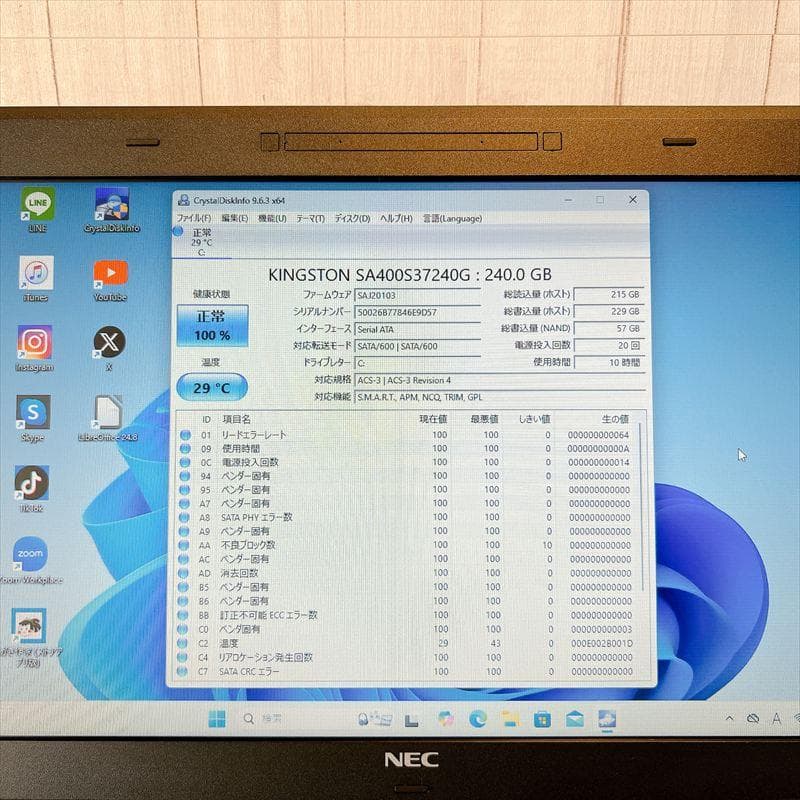Open the taskbar search box
Viewport: 800px width, 800px height.
(262, 718)
